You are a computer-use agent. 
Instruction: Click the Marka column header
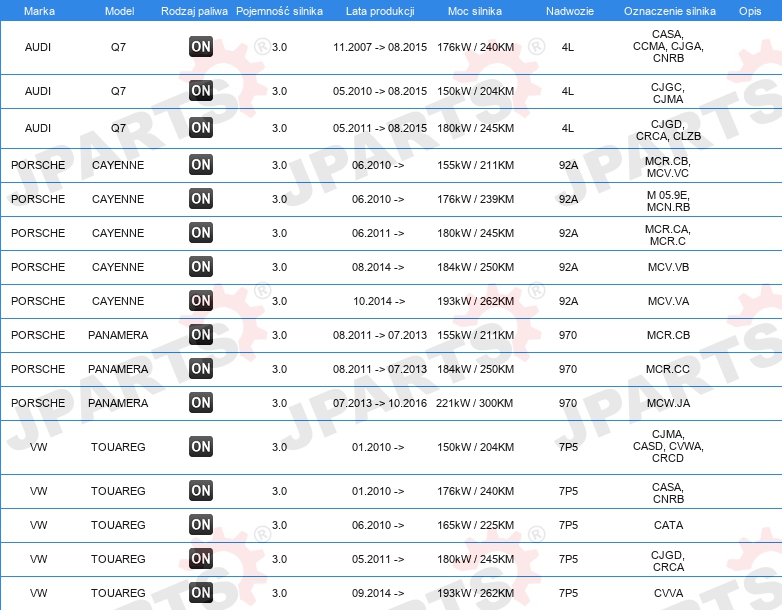click(x=39, y=11)
